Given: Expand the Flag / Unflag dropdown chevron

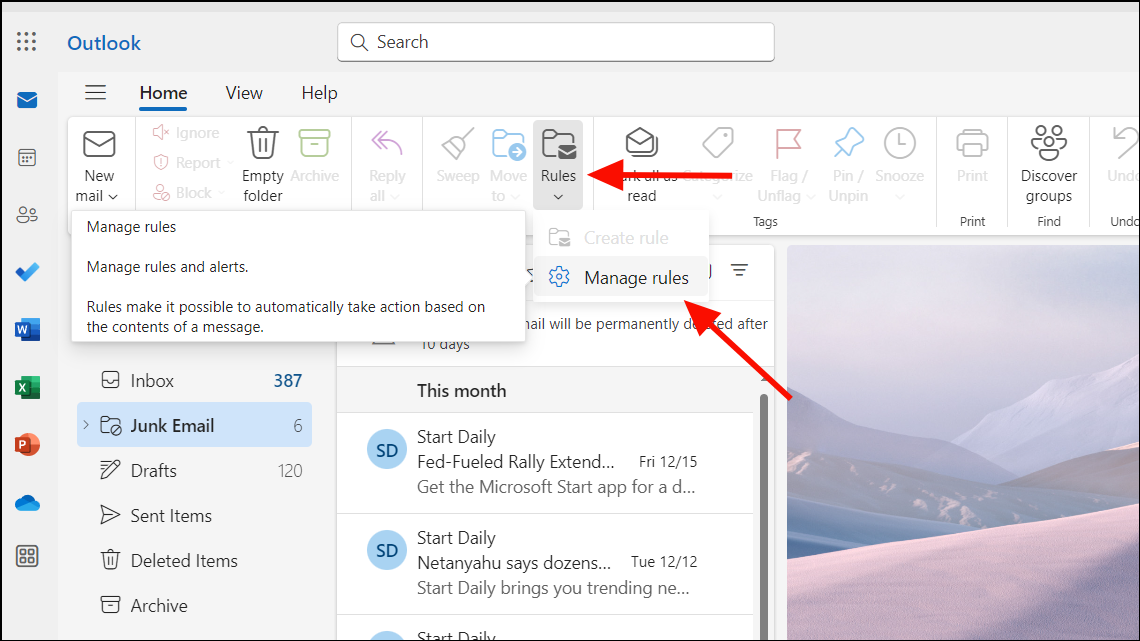Looking at the screenshot, I should pos(811,196).
